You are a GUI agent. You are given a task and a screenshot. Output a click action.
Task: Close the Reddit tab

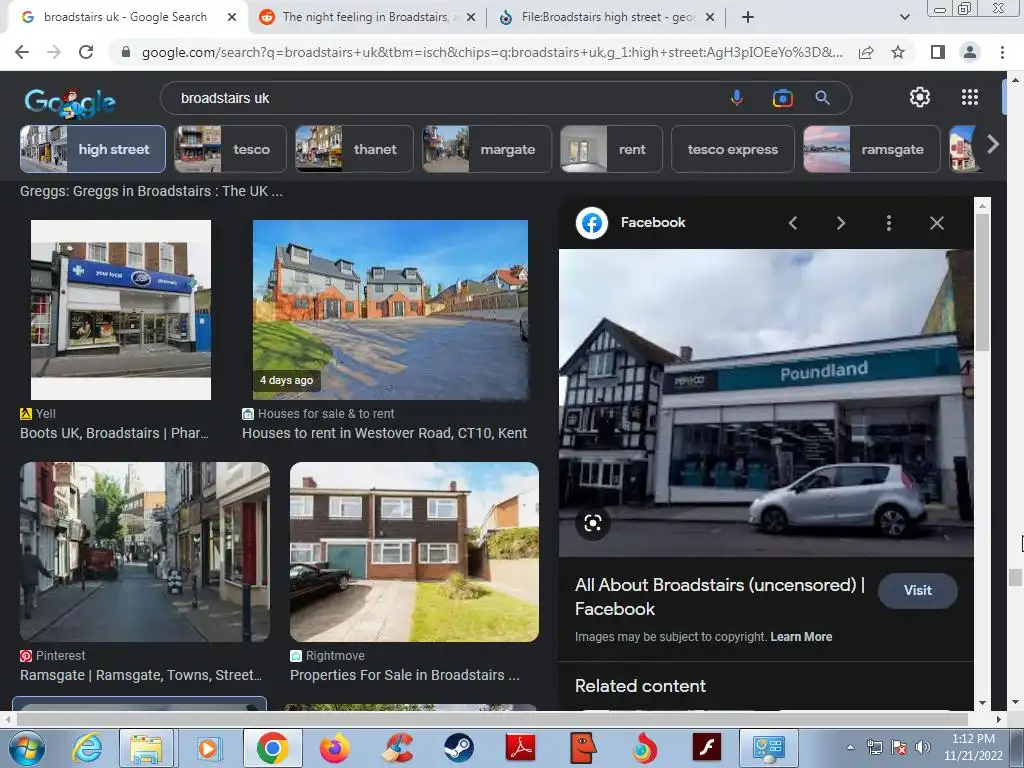(x=471, y=17)
